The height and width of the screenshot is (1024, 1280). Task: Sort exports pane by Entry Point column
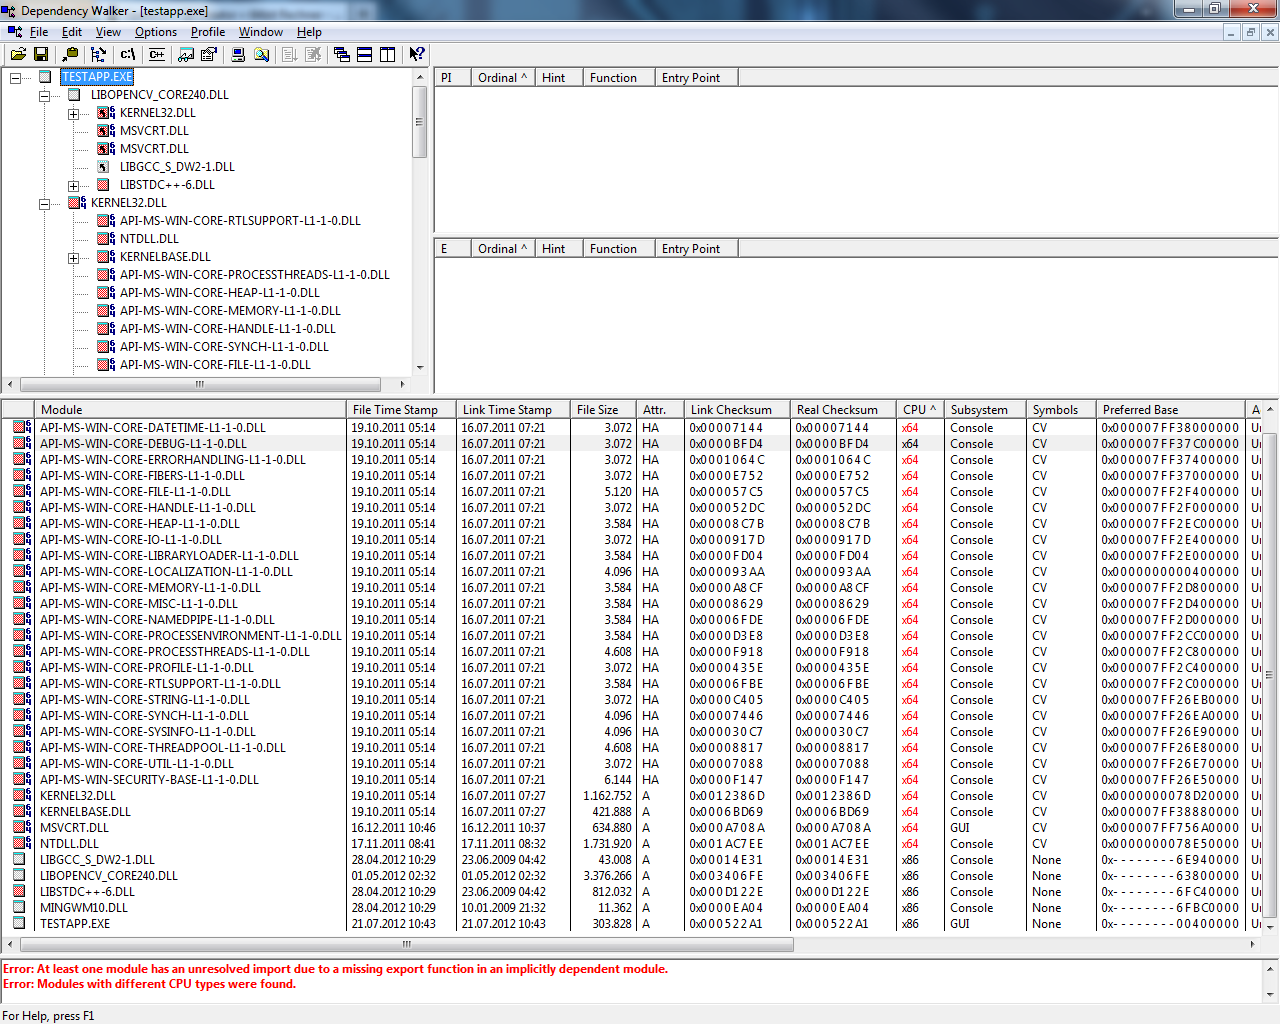(697, 248)
